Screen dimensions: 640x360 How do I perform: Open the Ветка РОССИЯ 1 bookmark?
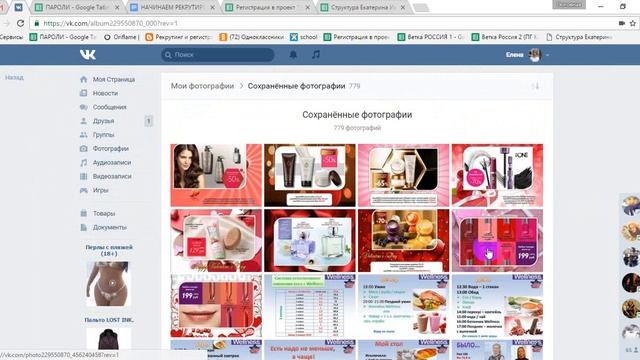coord(431,37)
